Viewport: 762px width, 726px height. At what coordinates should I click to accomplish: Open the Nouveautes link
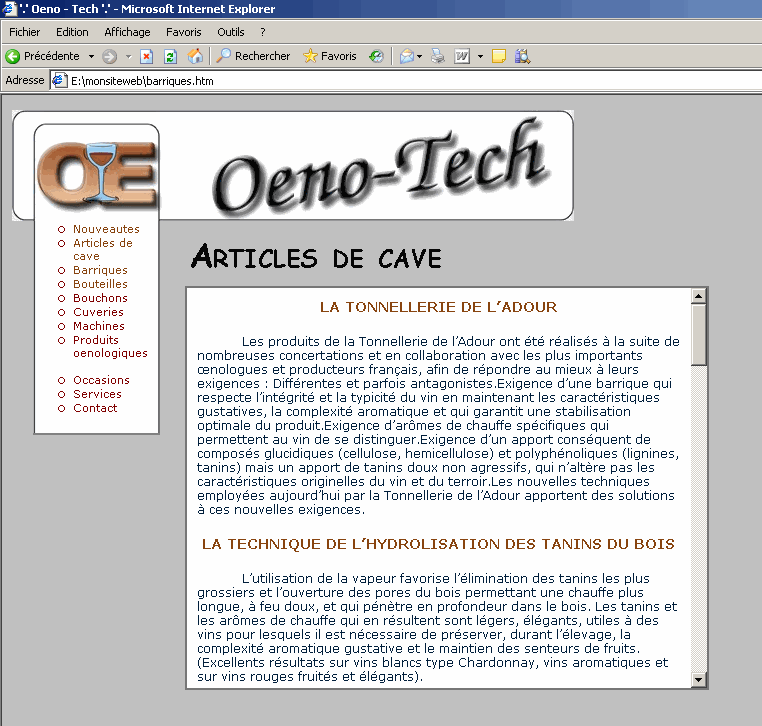point(106,229)
